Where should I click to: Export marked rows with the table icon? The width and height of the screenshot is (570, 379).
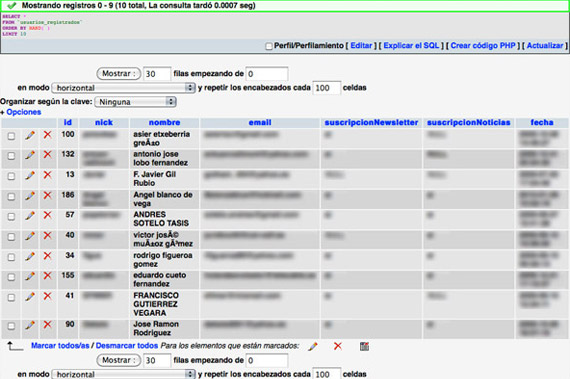(364, 346)
